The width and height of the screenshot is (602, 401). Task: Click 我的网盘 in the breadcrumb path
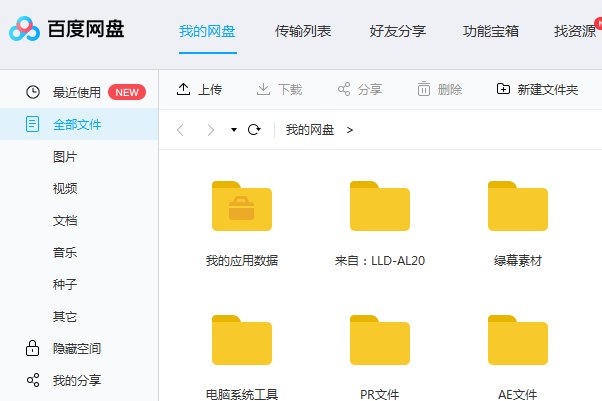pos(310,130)
